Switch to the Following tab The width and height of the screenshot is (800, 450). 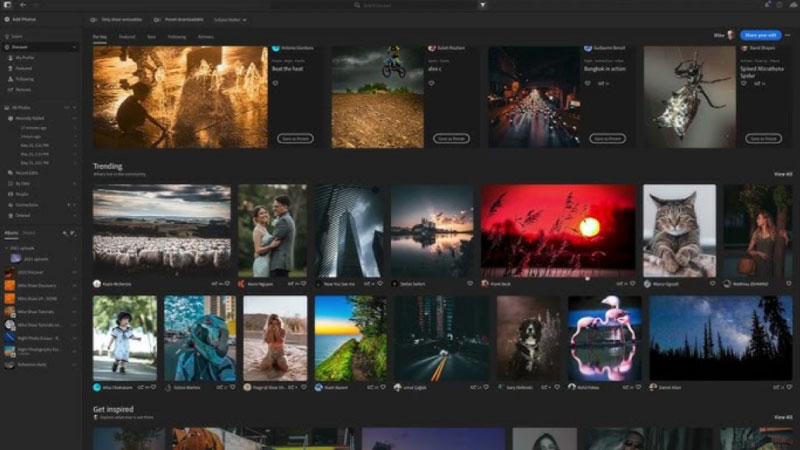(177, 36)
